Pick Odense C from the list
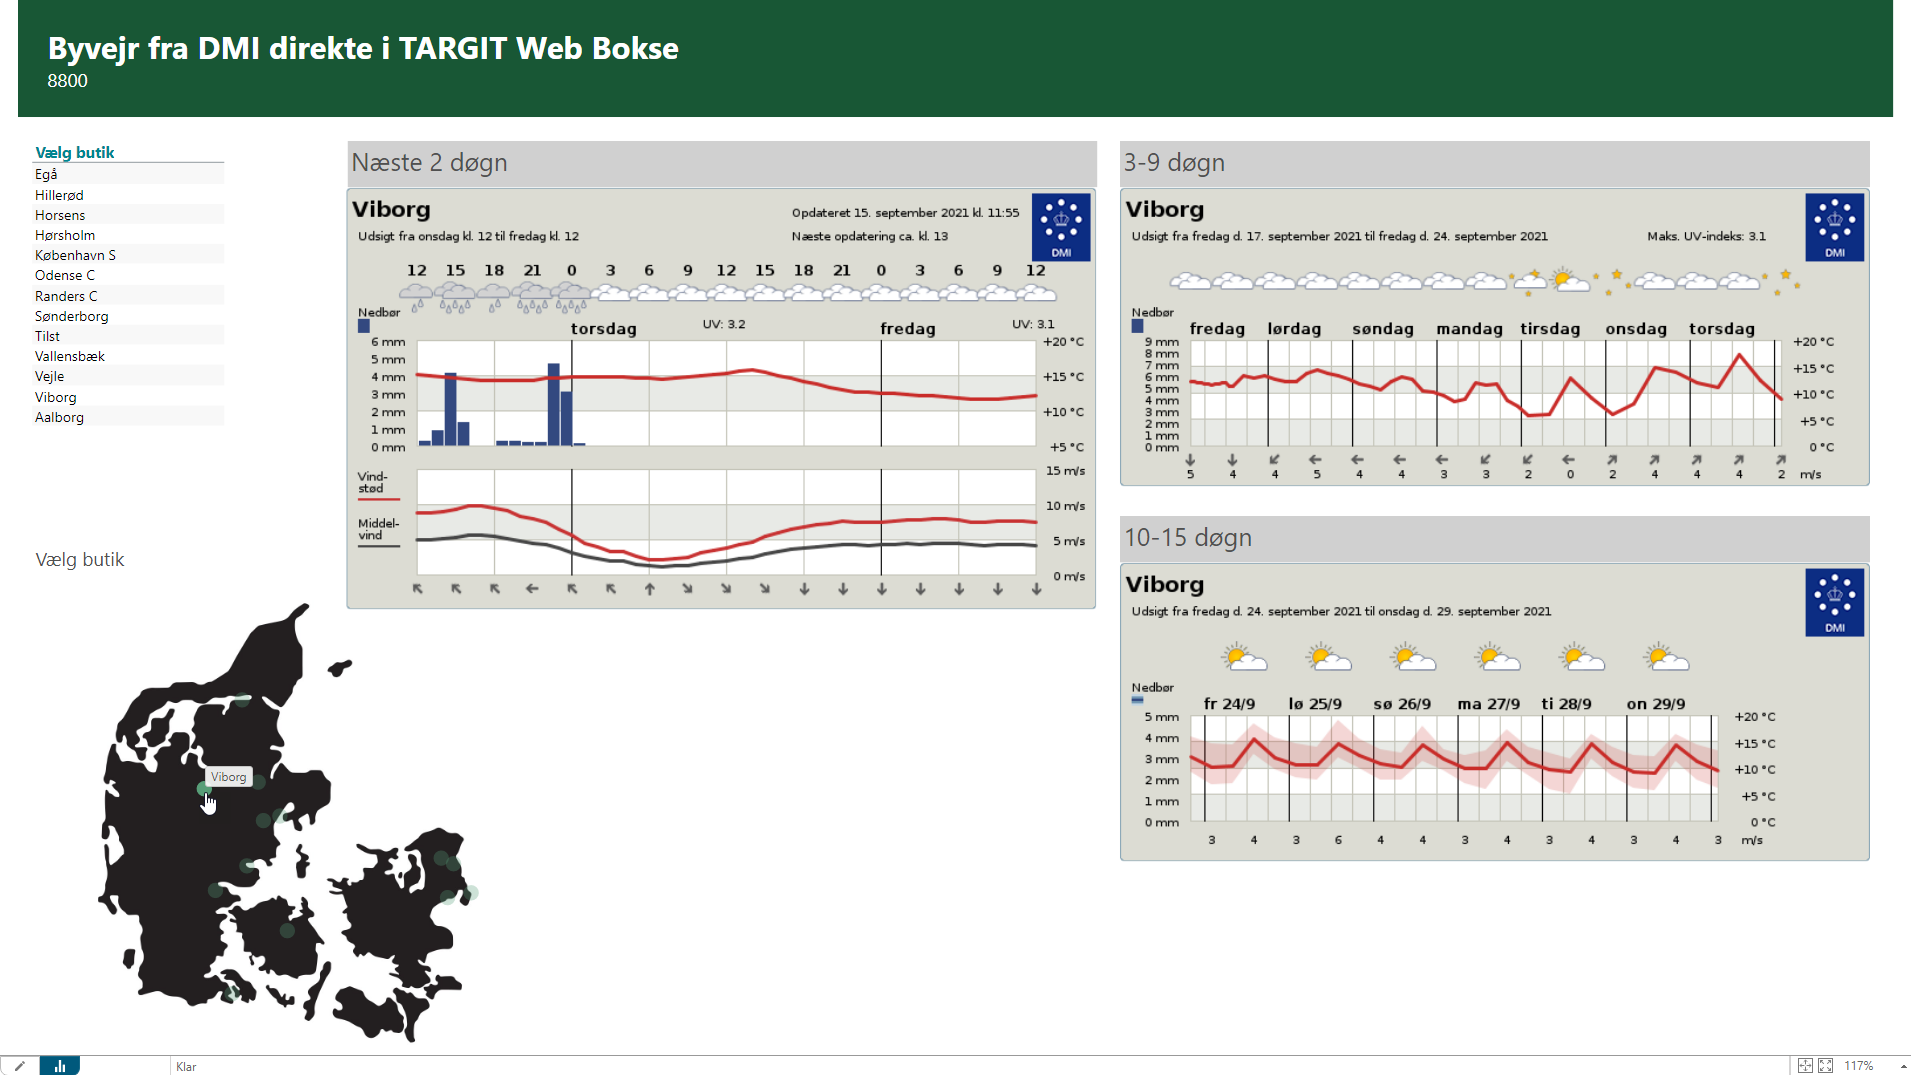 tap(65, 275)
